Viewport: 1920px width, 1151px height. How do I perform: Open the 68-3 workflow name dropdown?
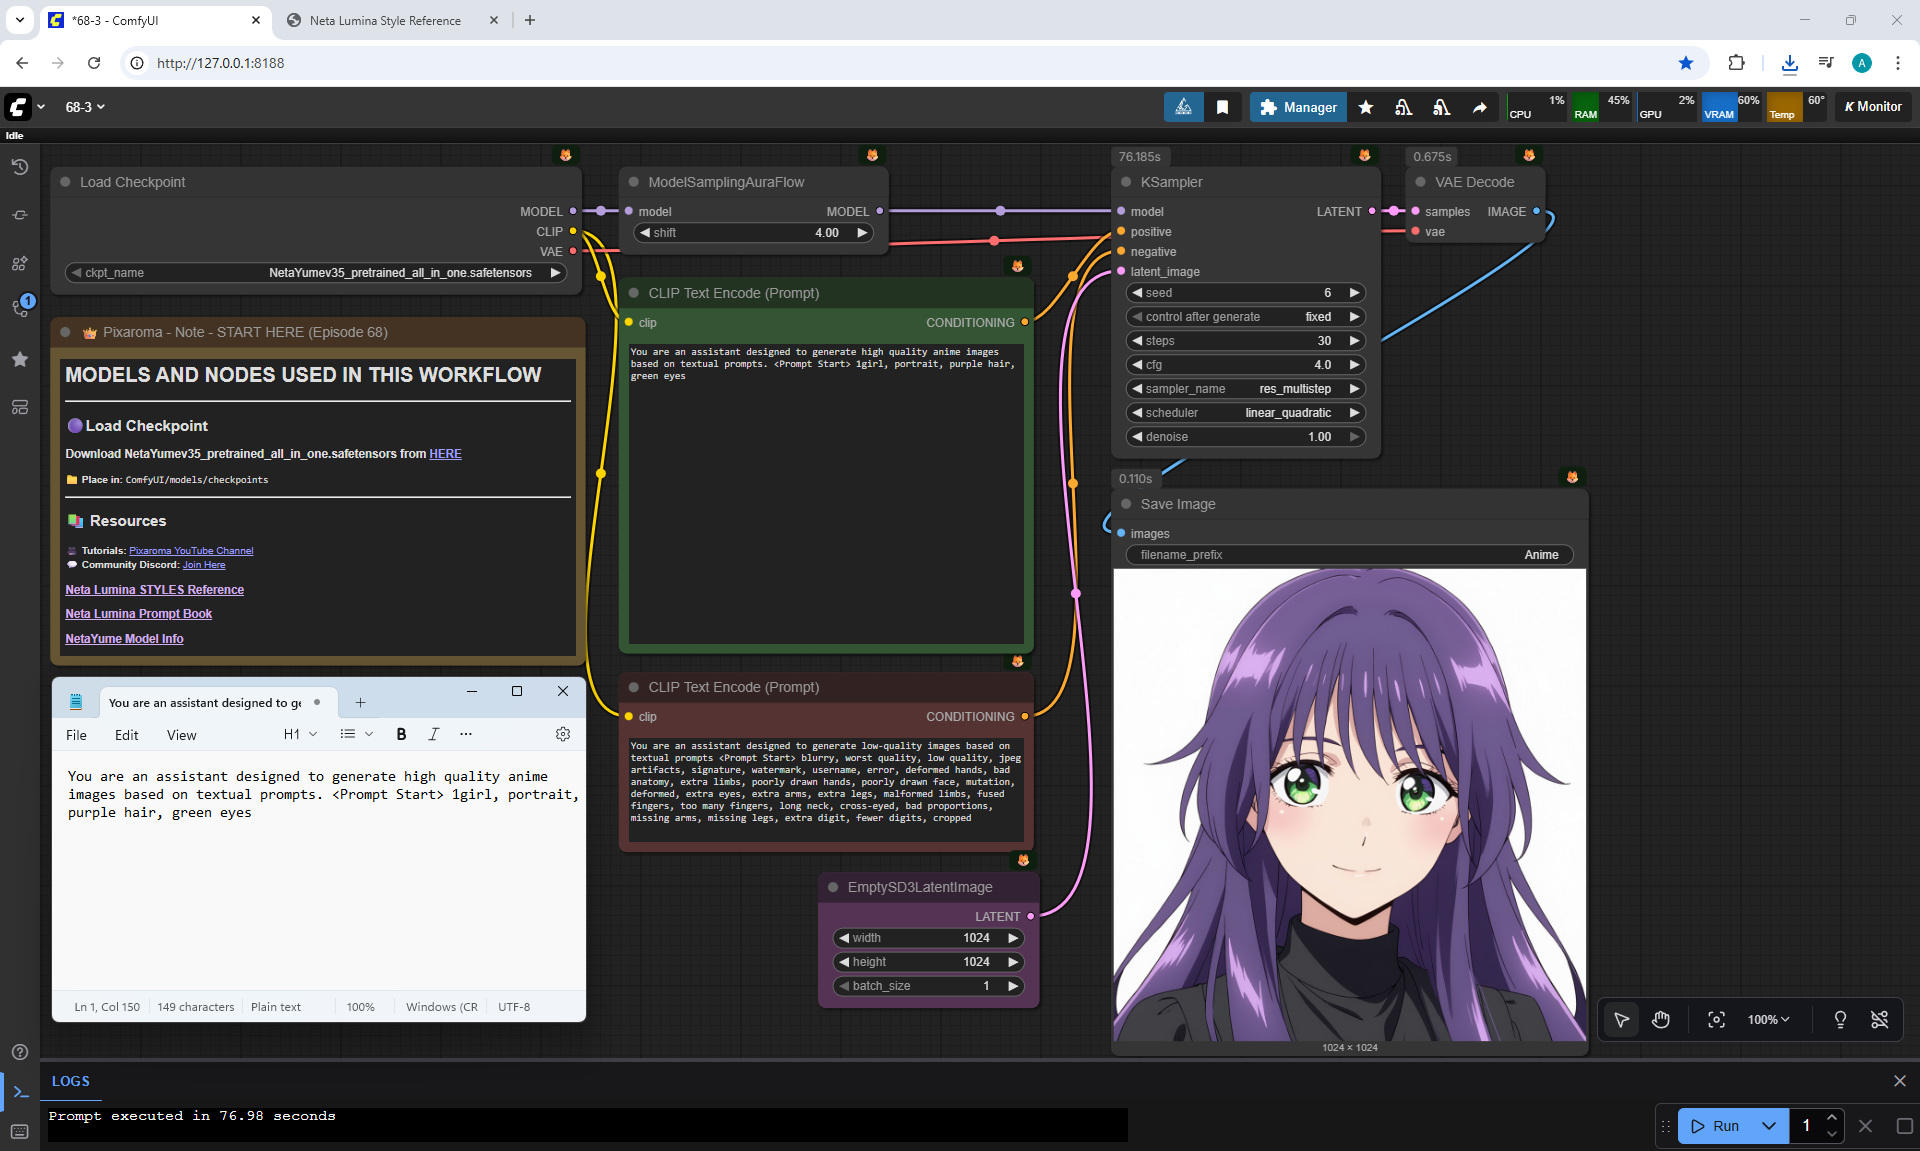click(85, 107)
